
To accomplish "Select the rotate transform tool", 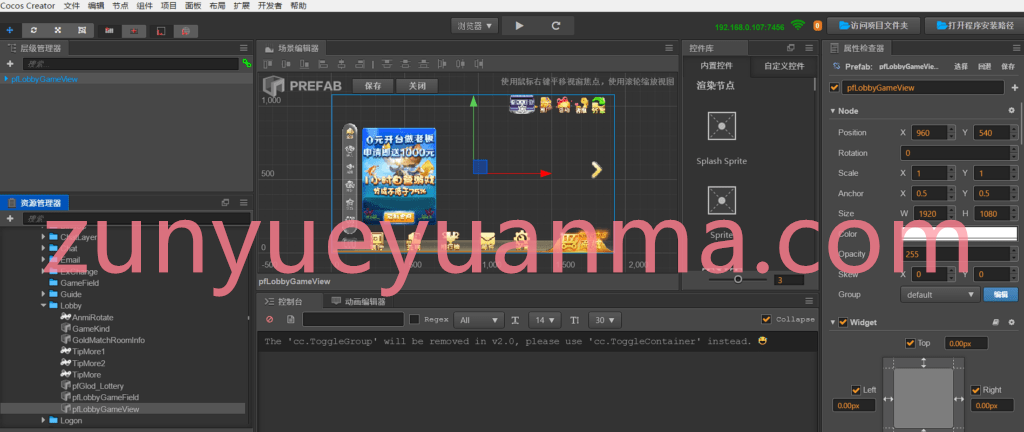I will [x=33, y=30].
